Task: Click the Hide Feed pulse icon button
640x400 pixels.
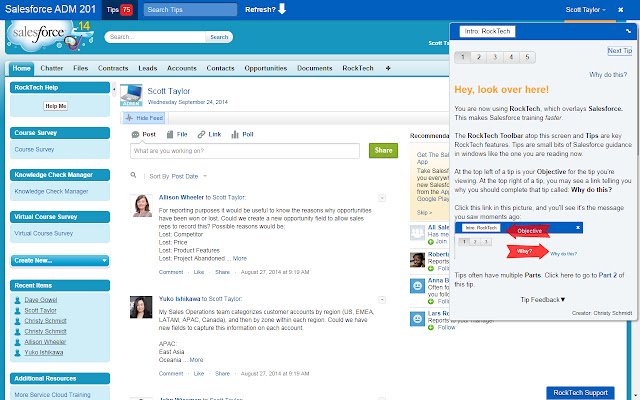Action: [x=144, y=118]
